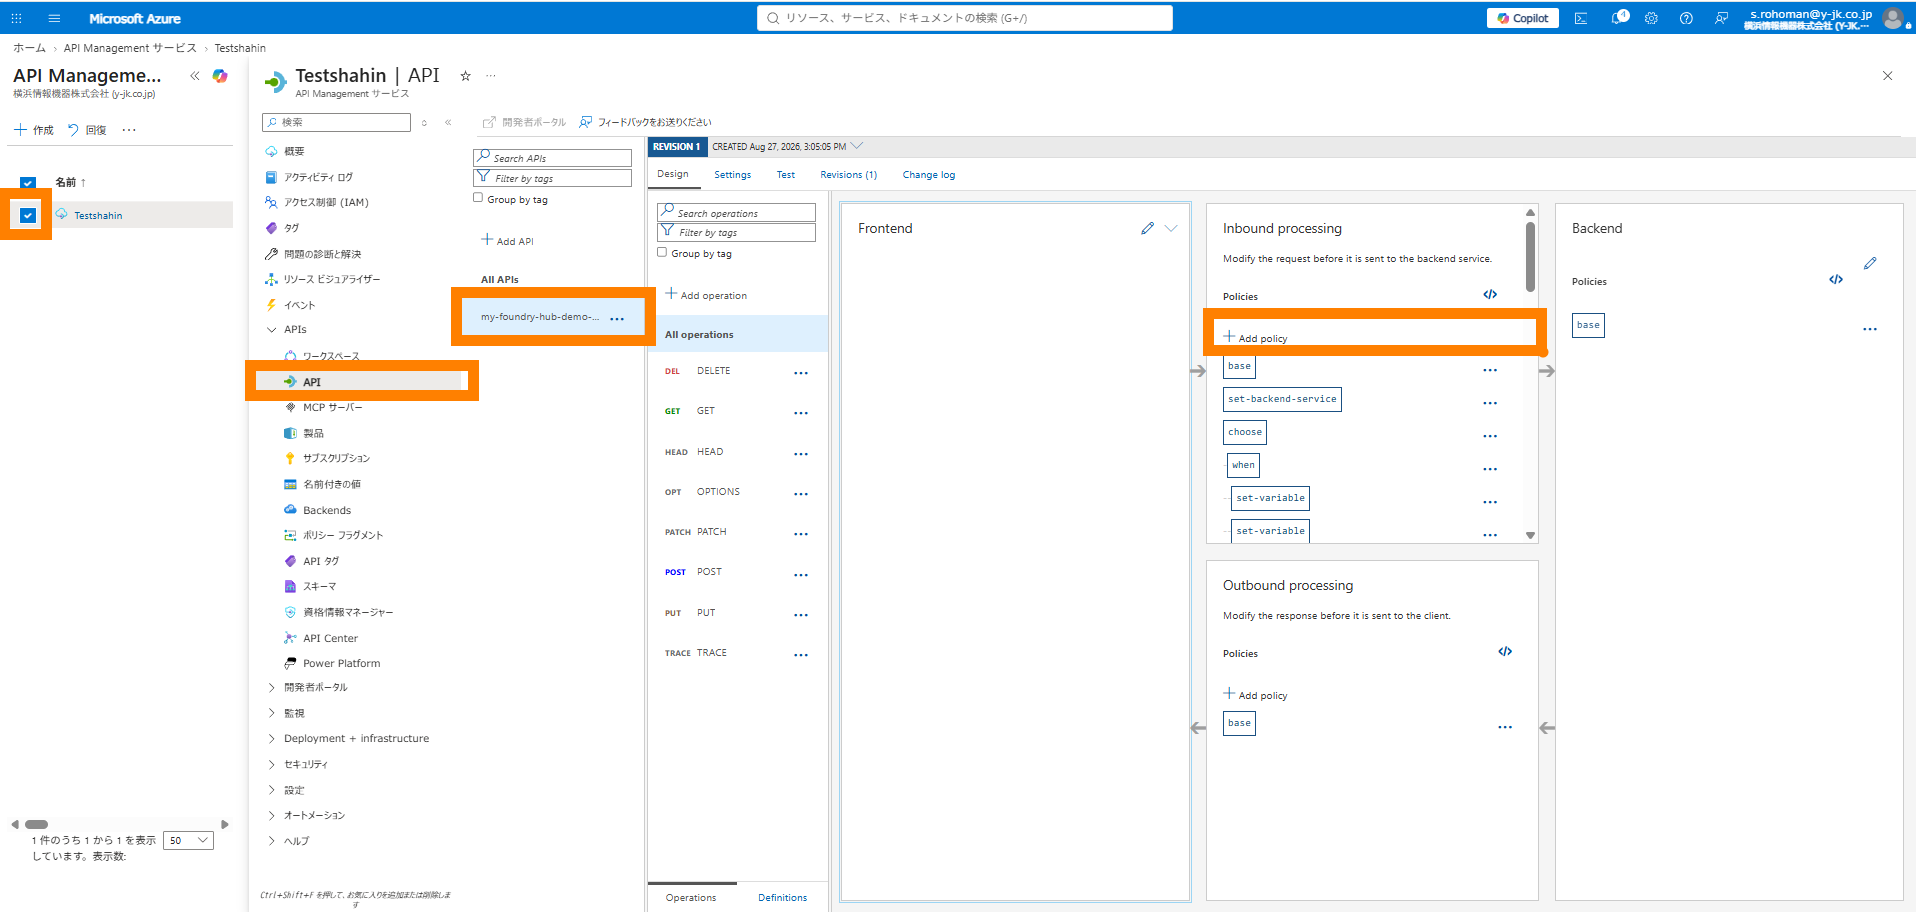This screenshot has height=912, width=1916.
Task: Enable Group by tag for APIs
Action: point(478,198)
